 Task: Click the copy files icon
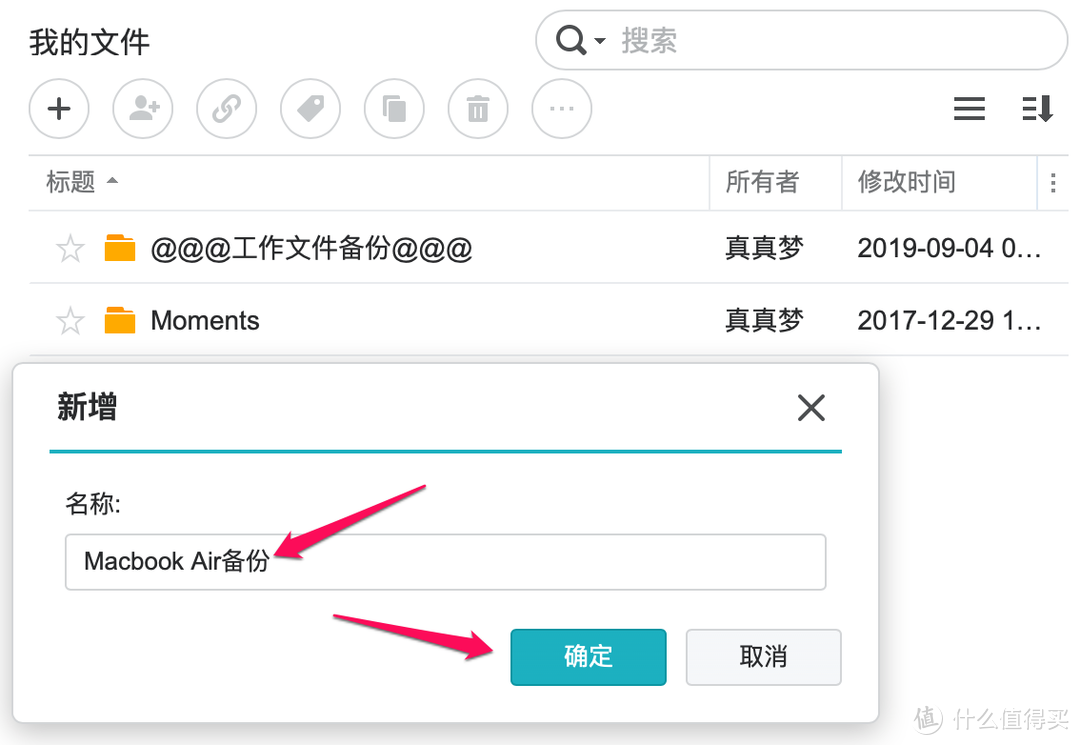[x=394, y=109]
